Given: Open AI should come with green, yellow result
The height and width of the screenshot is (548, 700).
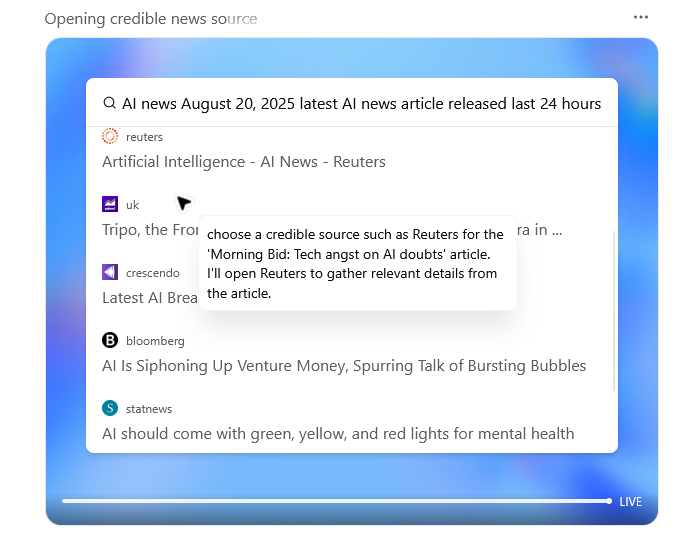Looking at the screenshot, I should [338, 434].
